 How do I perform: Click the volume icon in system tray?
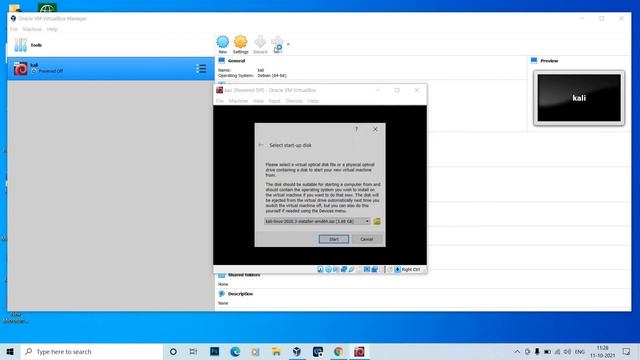pyautogui.click(x=567, y=351)
